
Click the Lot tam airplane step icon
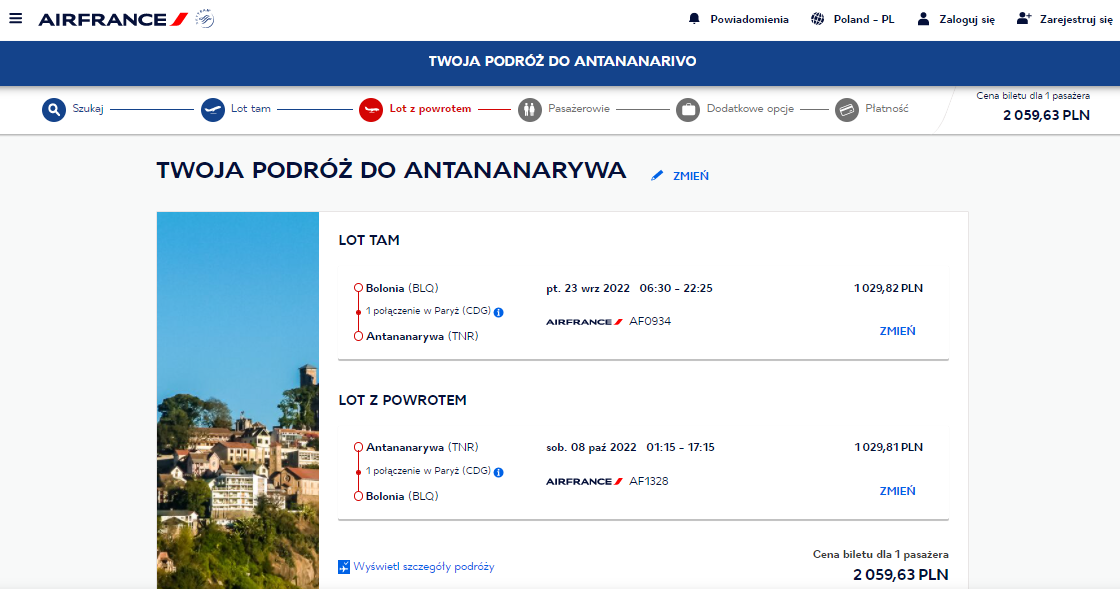(212, 110)
